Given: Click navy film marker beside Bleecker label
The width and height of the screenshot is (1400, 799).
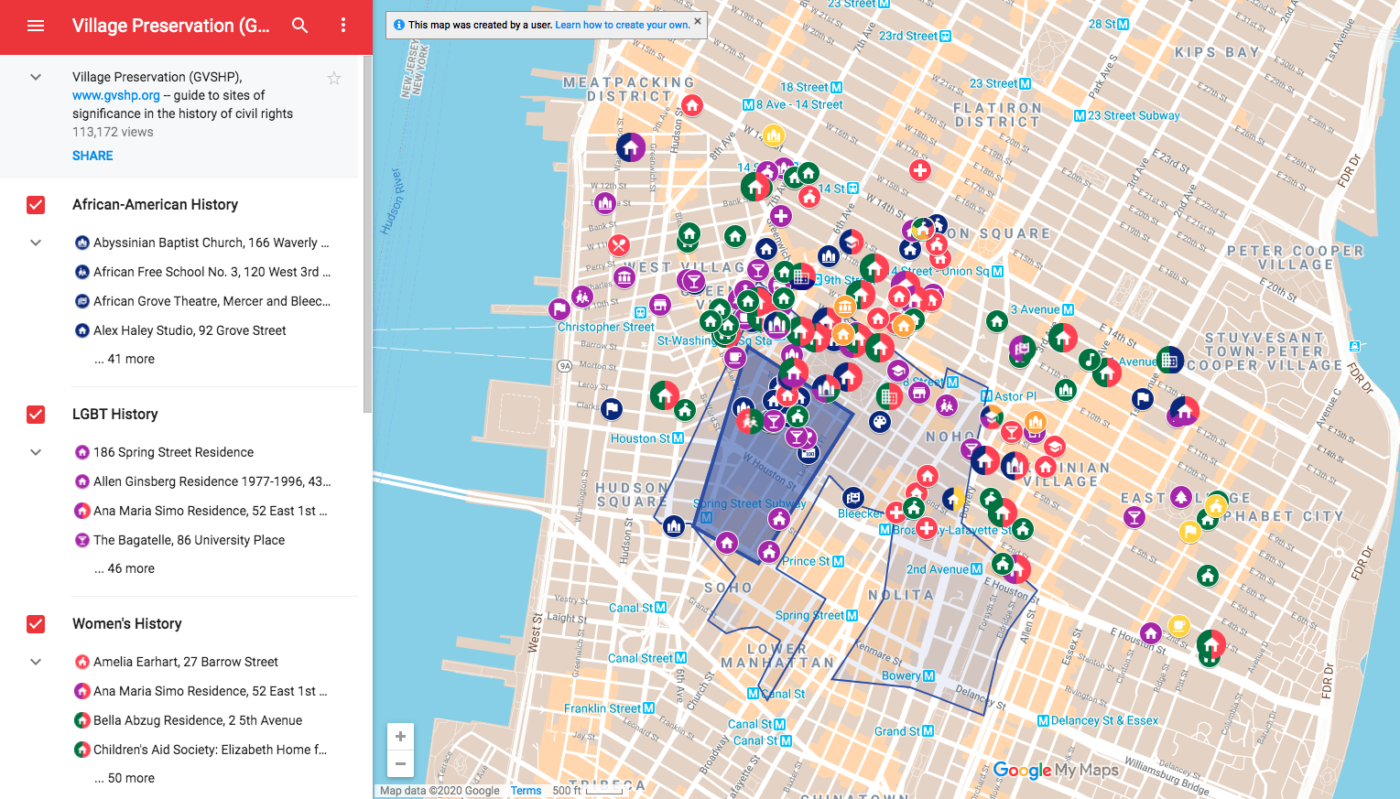Looking at the screenshot, I should pyautogui.click(x=852, y=497).
